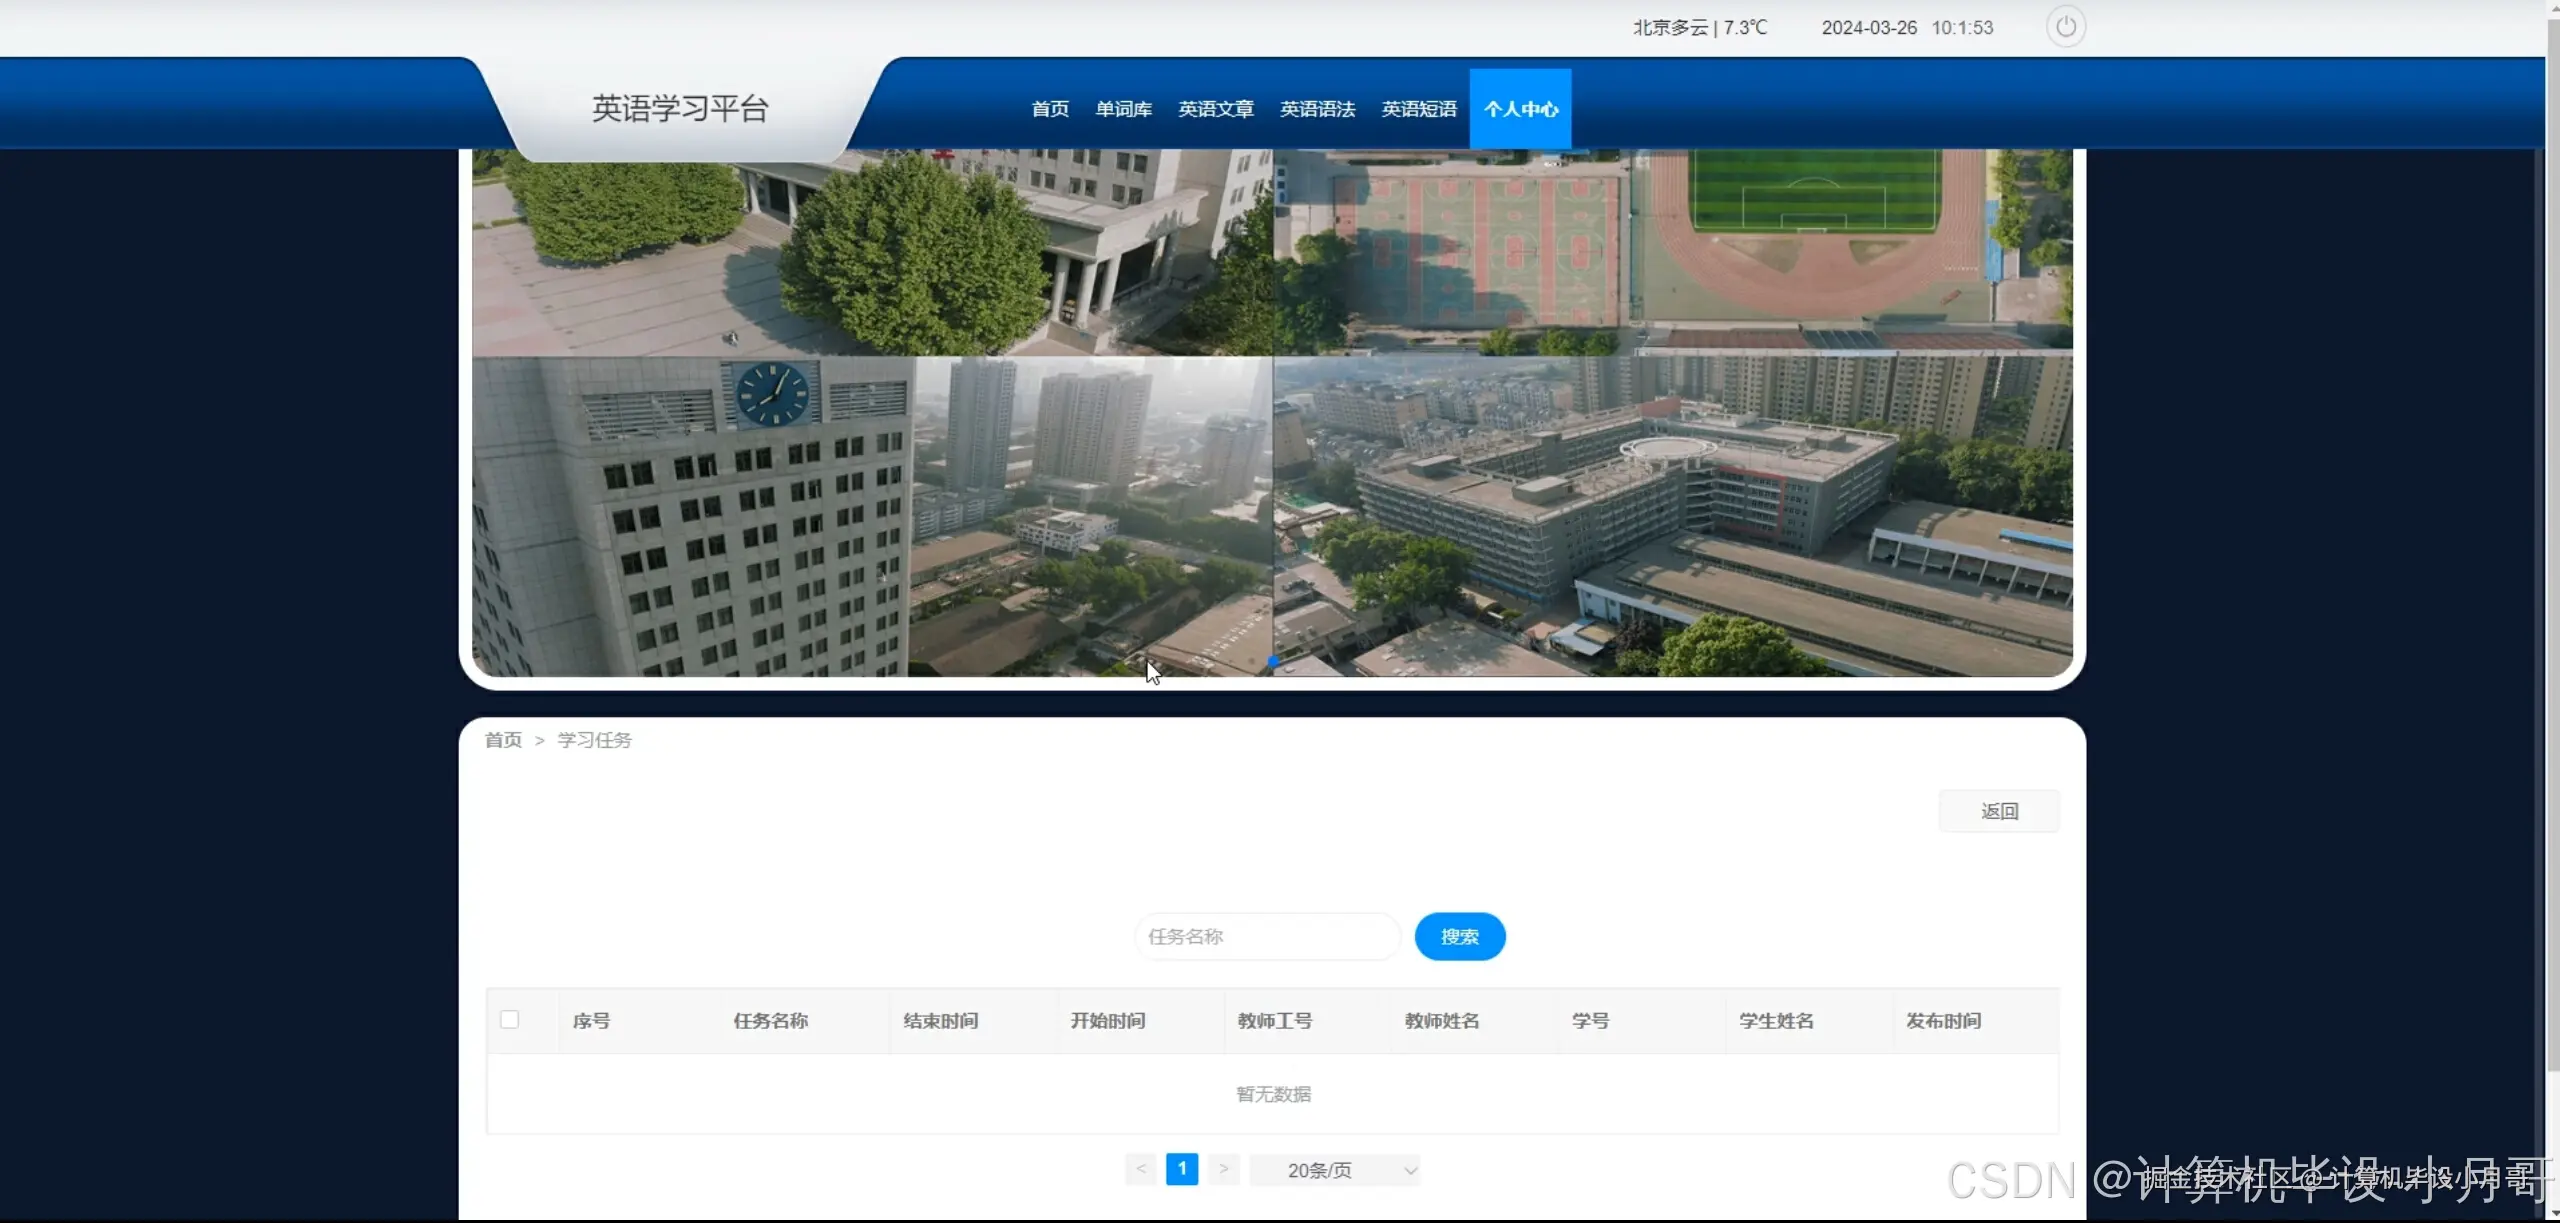The width and height of the screenshot is (2560, 1223).
Task: Focus the 任务名称 search input field
Action: (x=1266, y=936)
